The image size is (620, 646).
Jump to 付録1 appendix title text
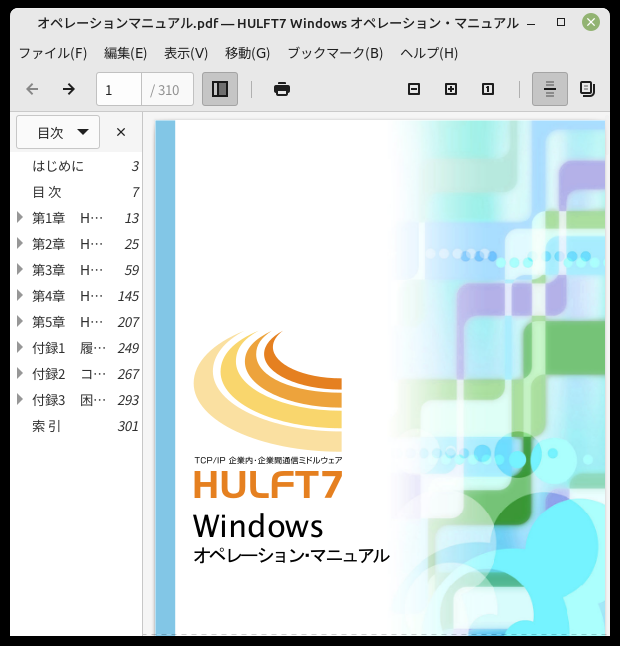[69, 348]
